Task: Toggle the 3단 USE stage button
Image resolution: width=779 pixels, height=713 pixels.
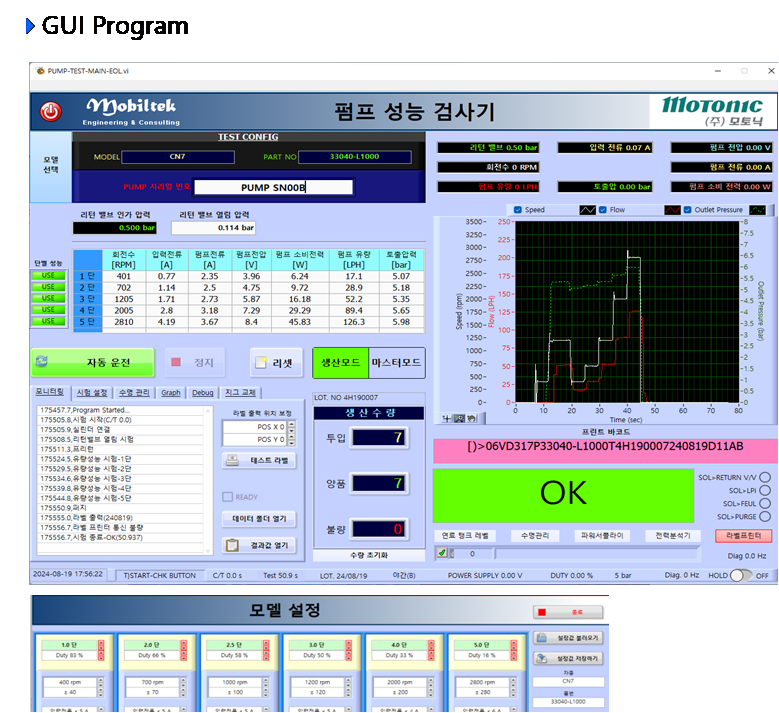Action: point(48,298)
